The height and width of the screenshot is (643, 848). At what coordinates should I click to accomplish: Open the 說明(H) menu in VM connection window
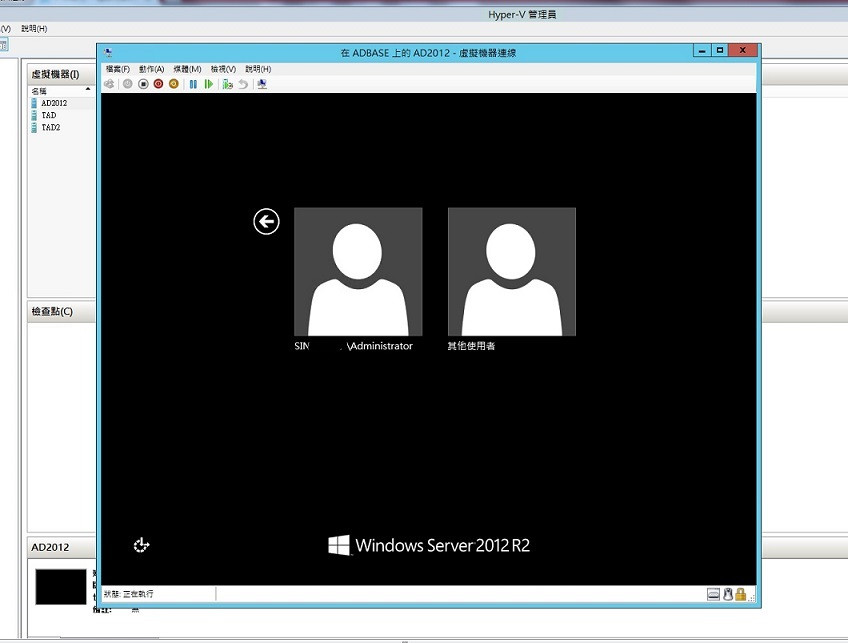258,69
